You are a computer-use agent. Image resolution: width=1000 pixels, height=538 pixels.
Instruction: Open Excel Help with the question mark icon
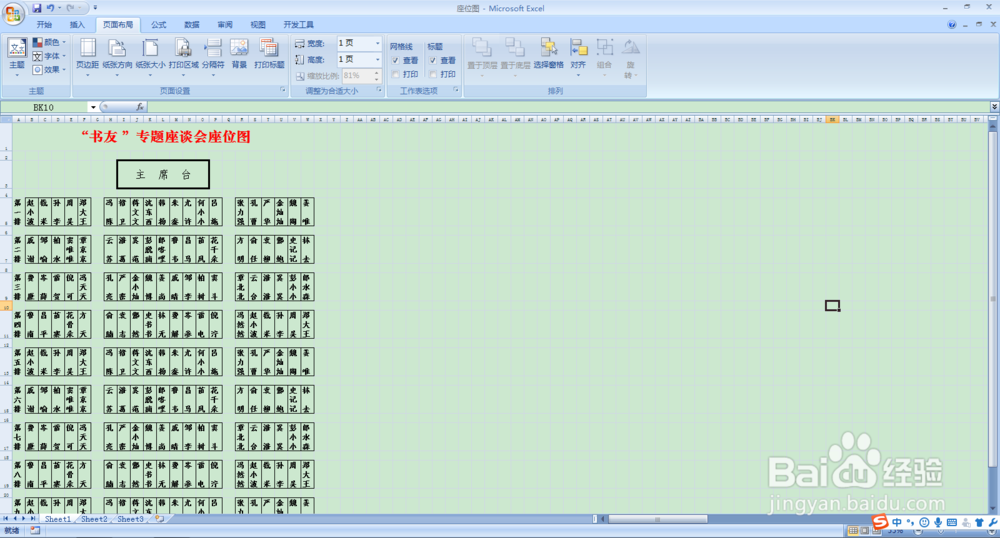pyautogui.click(x=952, y=25)
